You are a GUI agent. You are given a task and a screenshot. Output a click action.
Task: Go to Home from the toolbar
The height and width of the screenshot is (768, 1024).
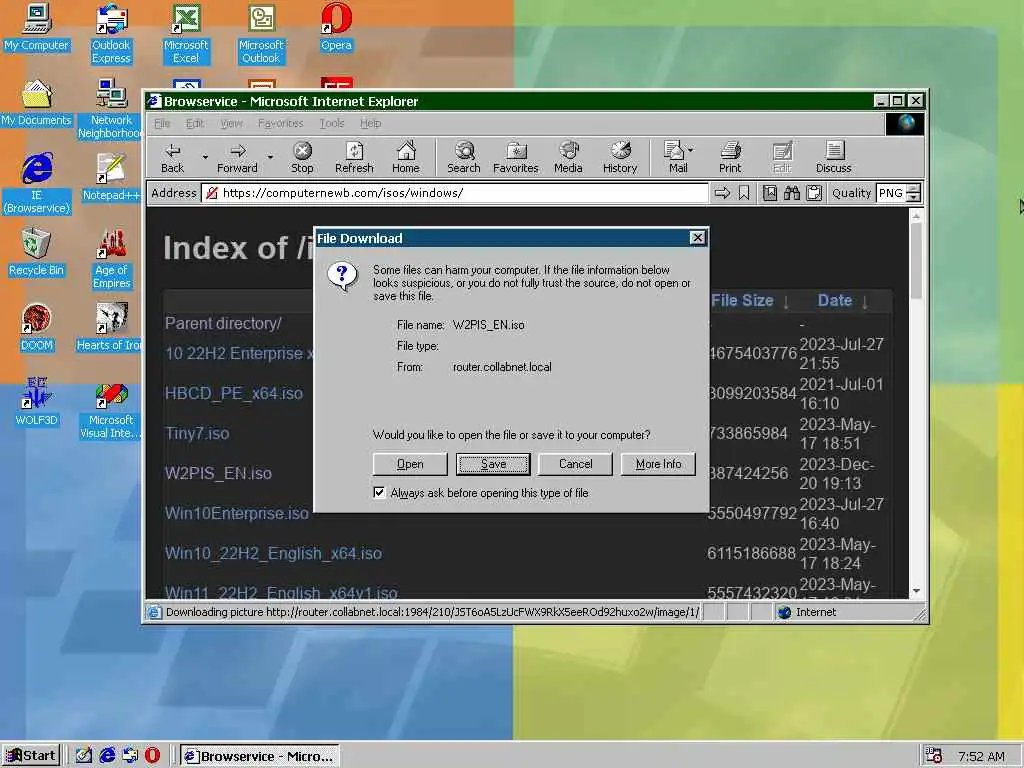point(406,157)
